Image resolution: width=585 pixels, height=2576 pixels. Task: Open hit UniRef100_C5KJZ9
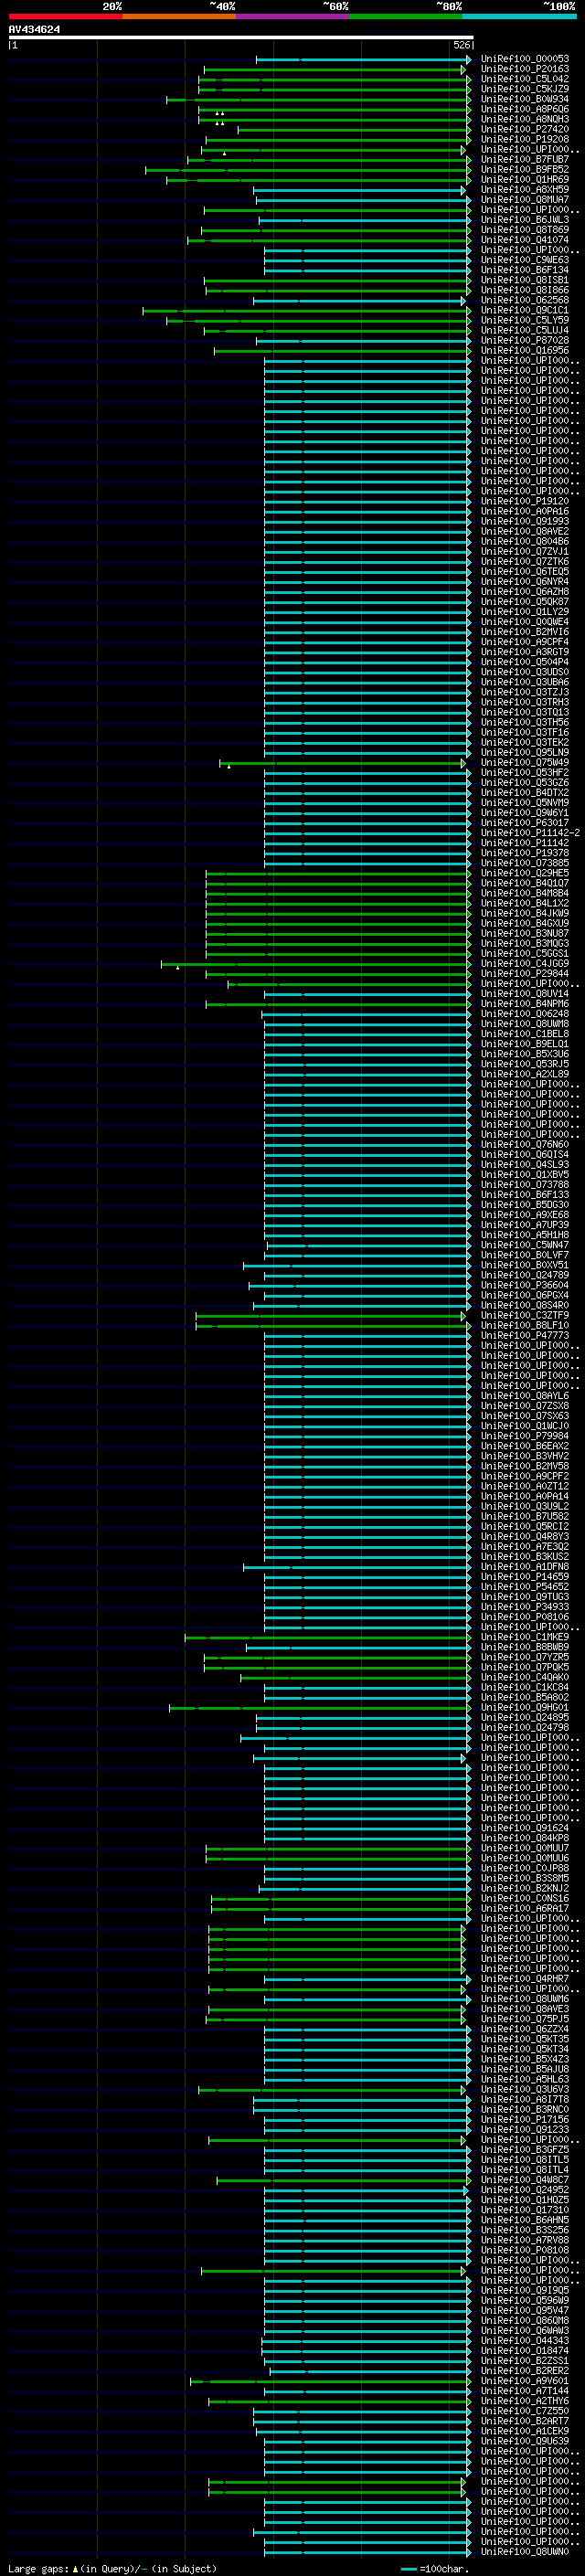525,89
